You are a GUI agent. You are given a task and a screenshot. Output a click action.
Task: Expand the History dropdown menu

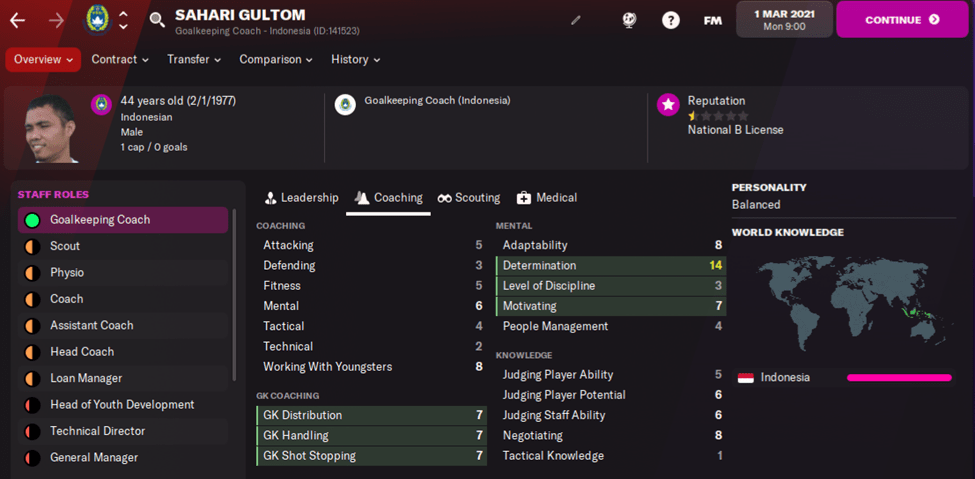click(355, 60)
